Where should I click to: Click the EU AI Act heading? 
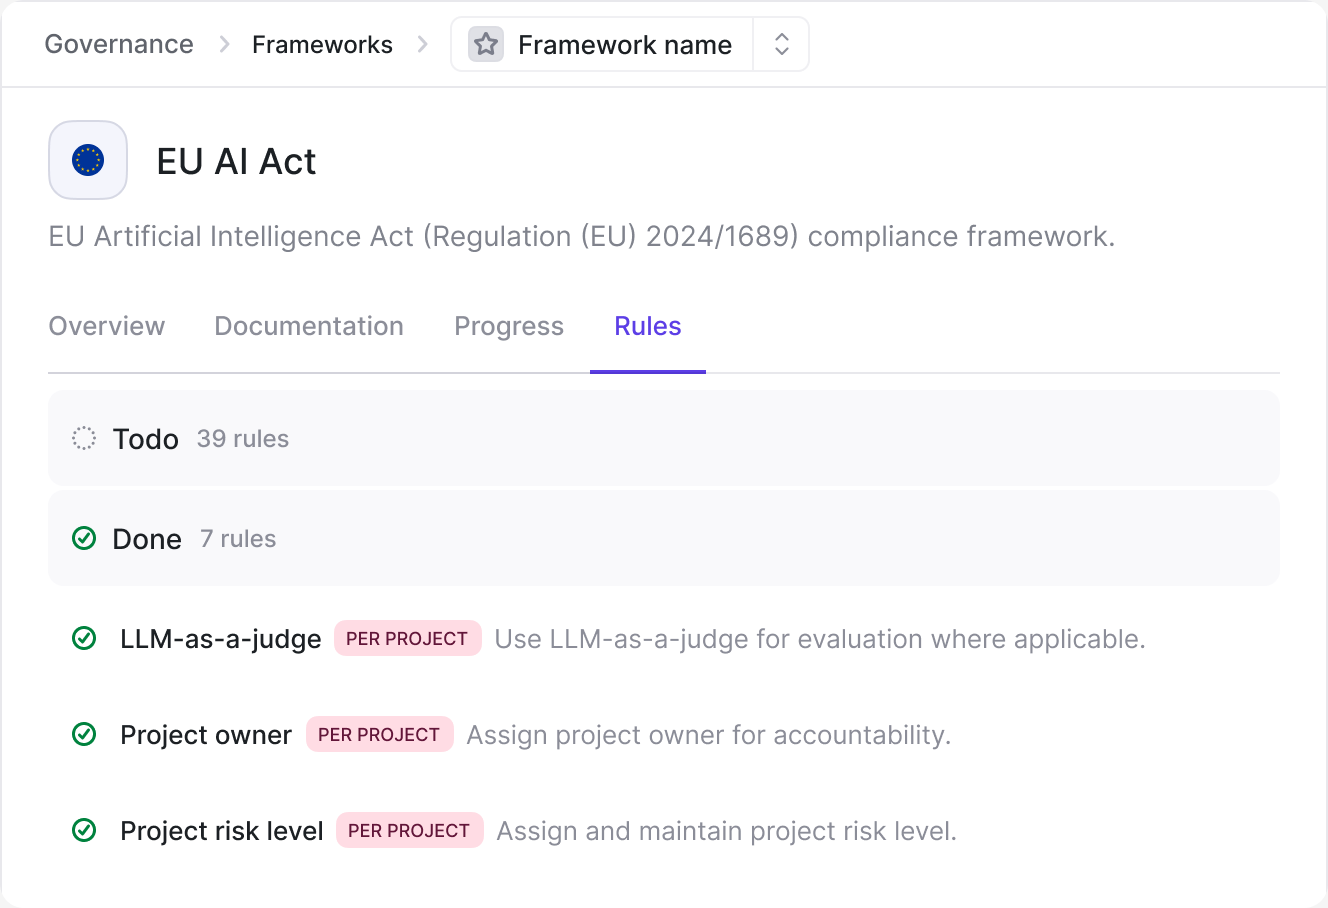point(236,161)
